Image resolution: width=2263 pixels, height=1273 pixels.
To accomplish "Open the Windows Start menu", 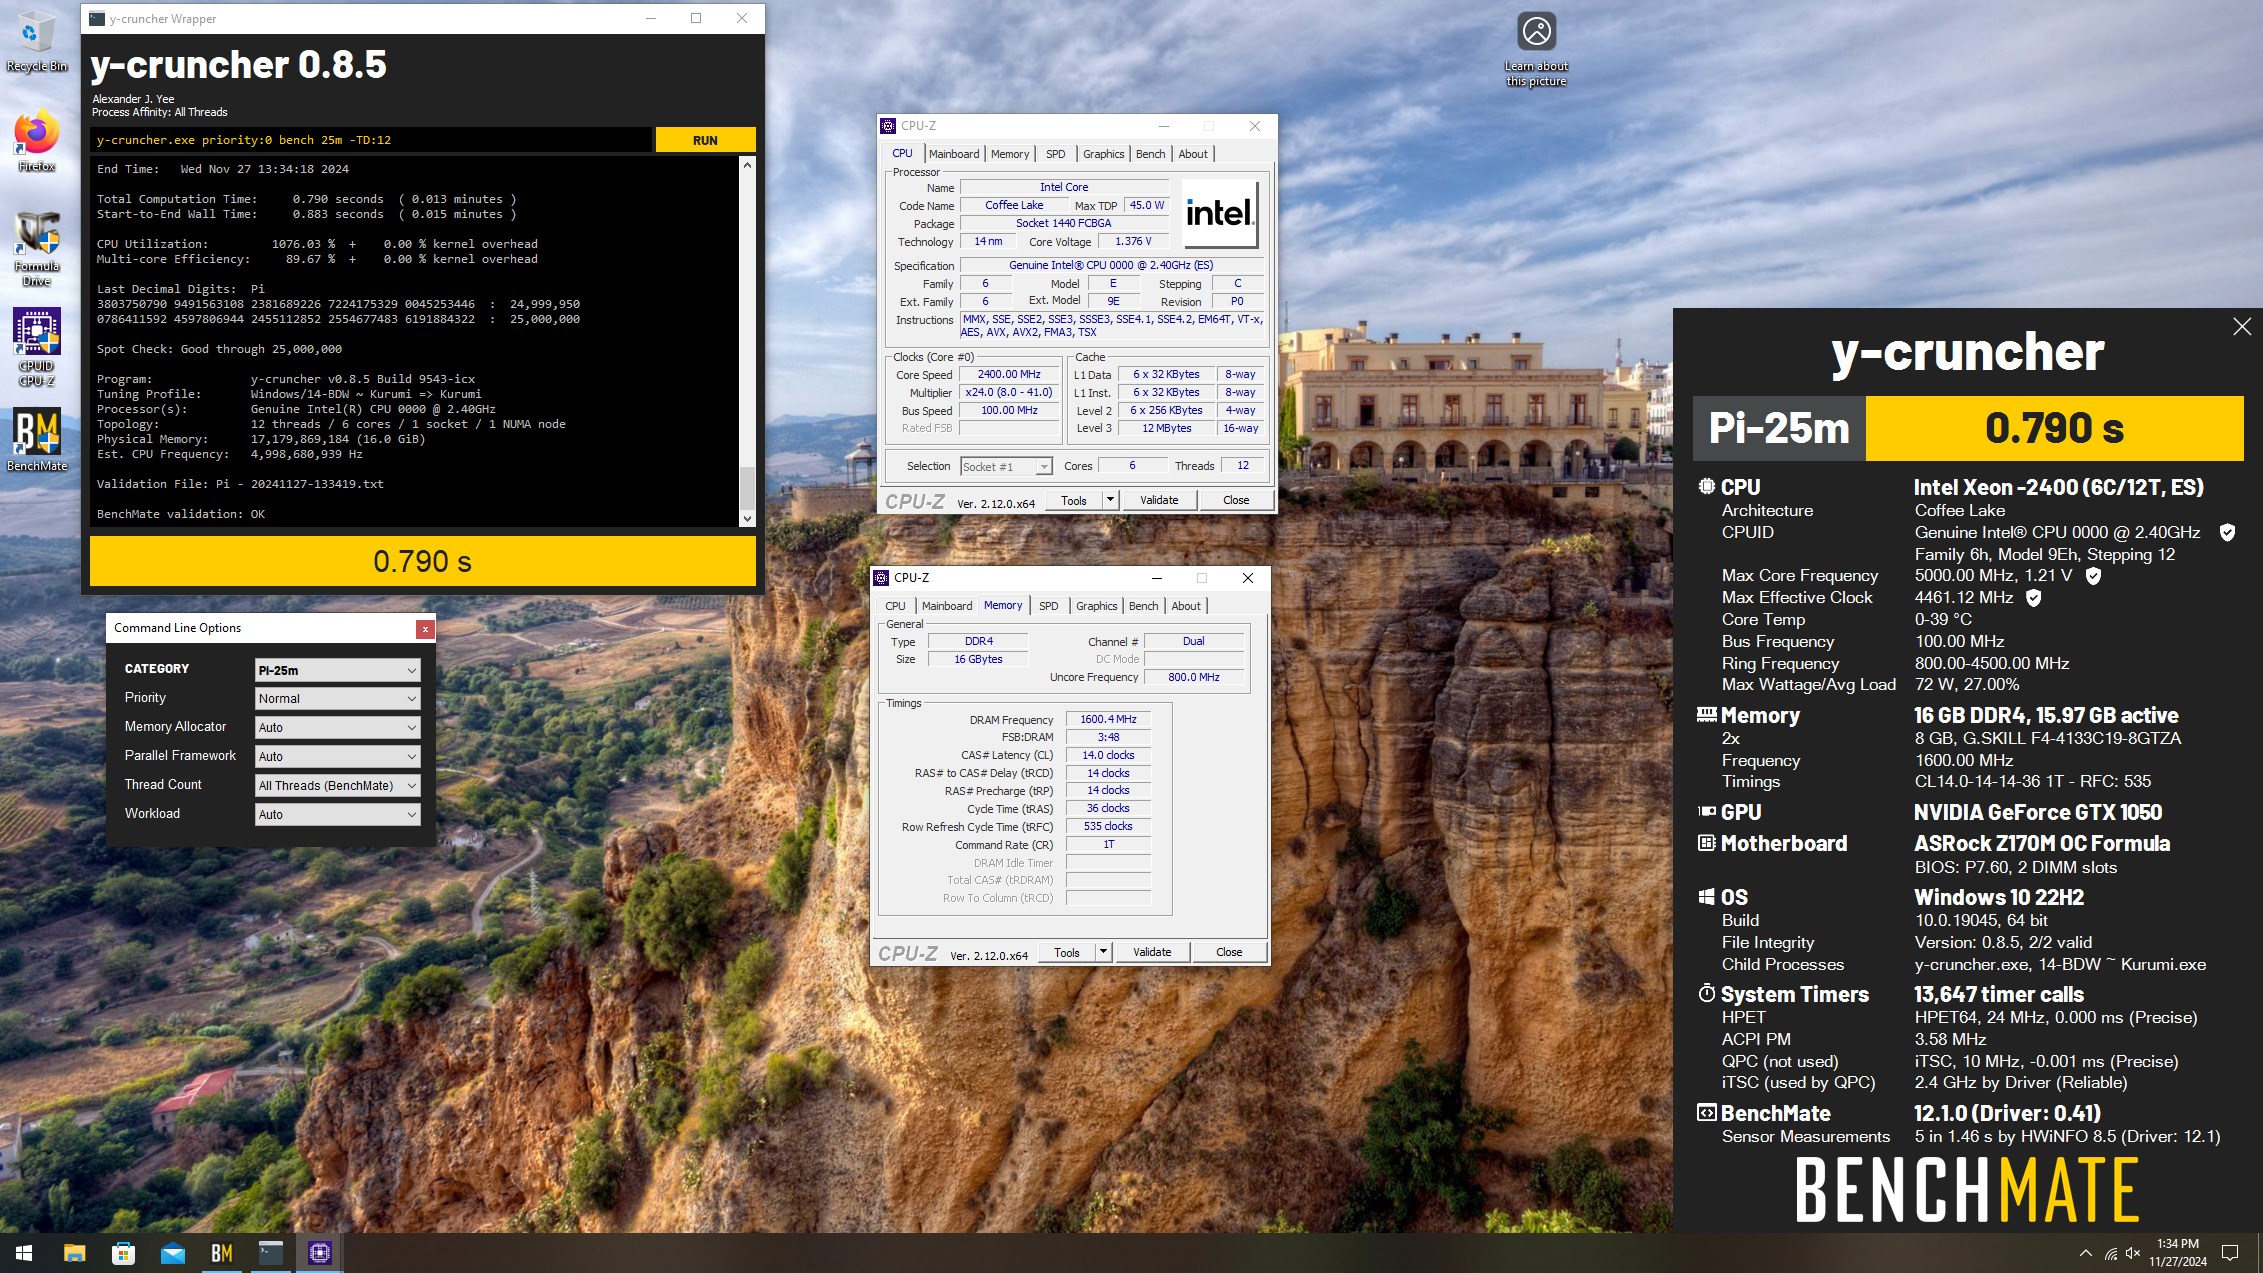I will [24, 1253].
